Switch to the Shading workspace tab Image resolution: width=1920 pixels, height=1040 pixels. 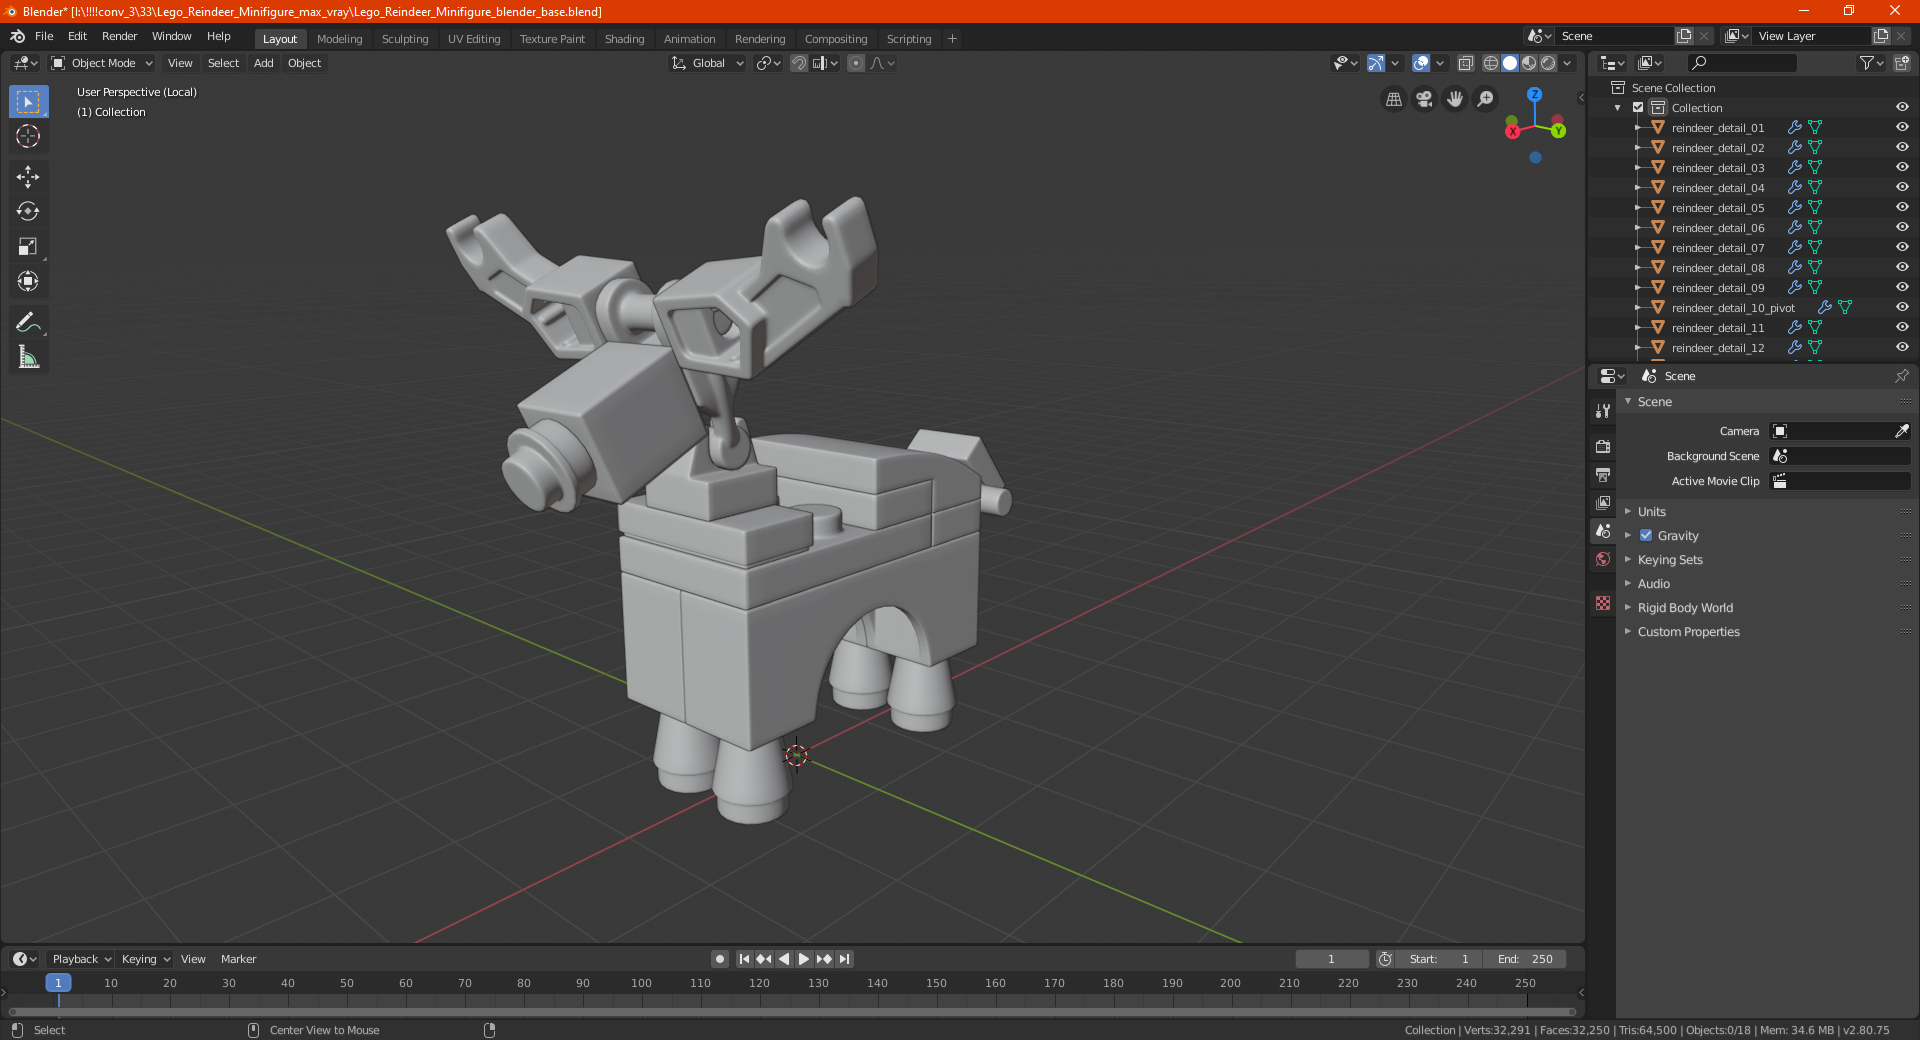[x=625, y=39]
